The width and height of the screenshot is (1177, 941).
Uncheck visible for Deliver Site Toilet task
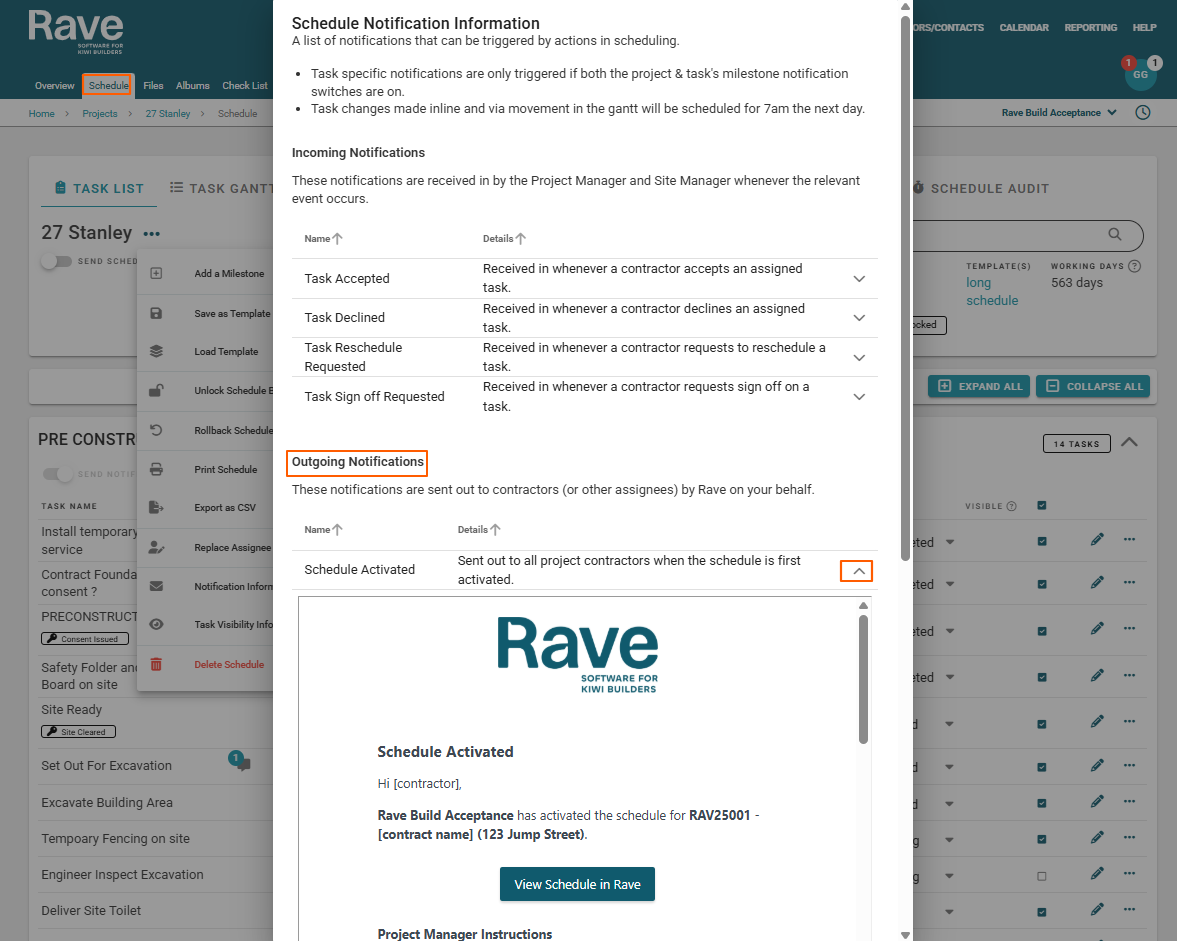tap(1041, 912)
